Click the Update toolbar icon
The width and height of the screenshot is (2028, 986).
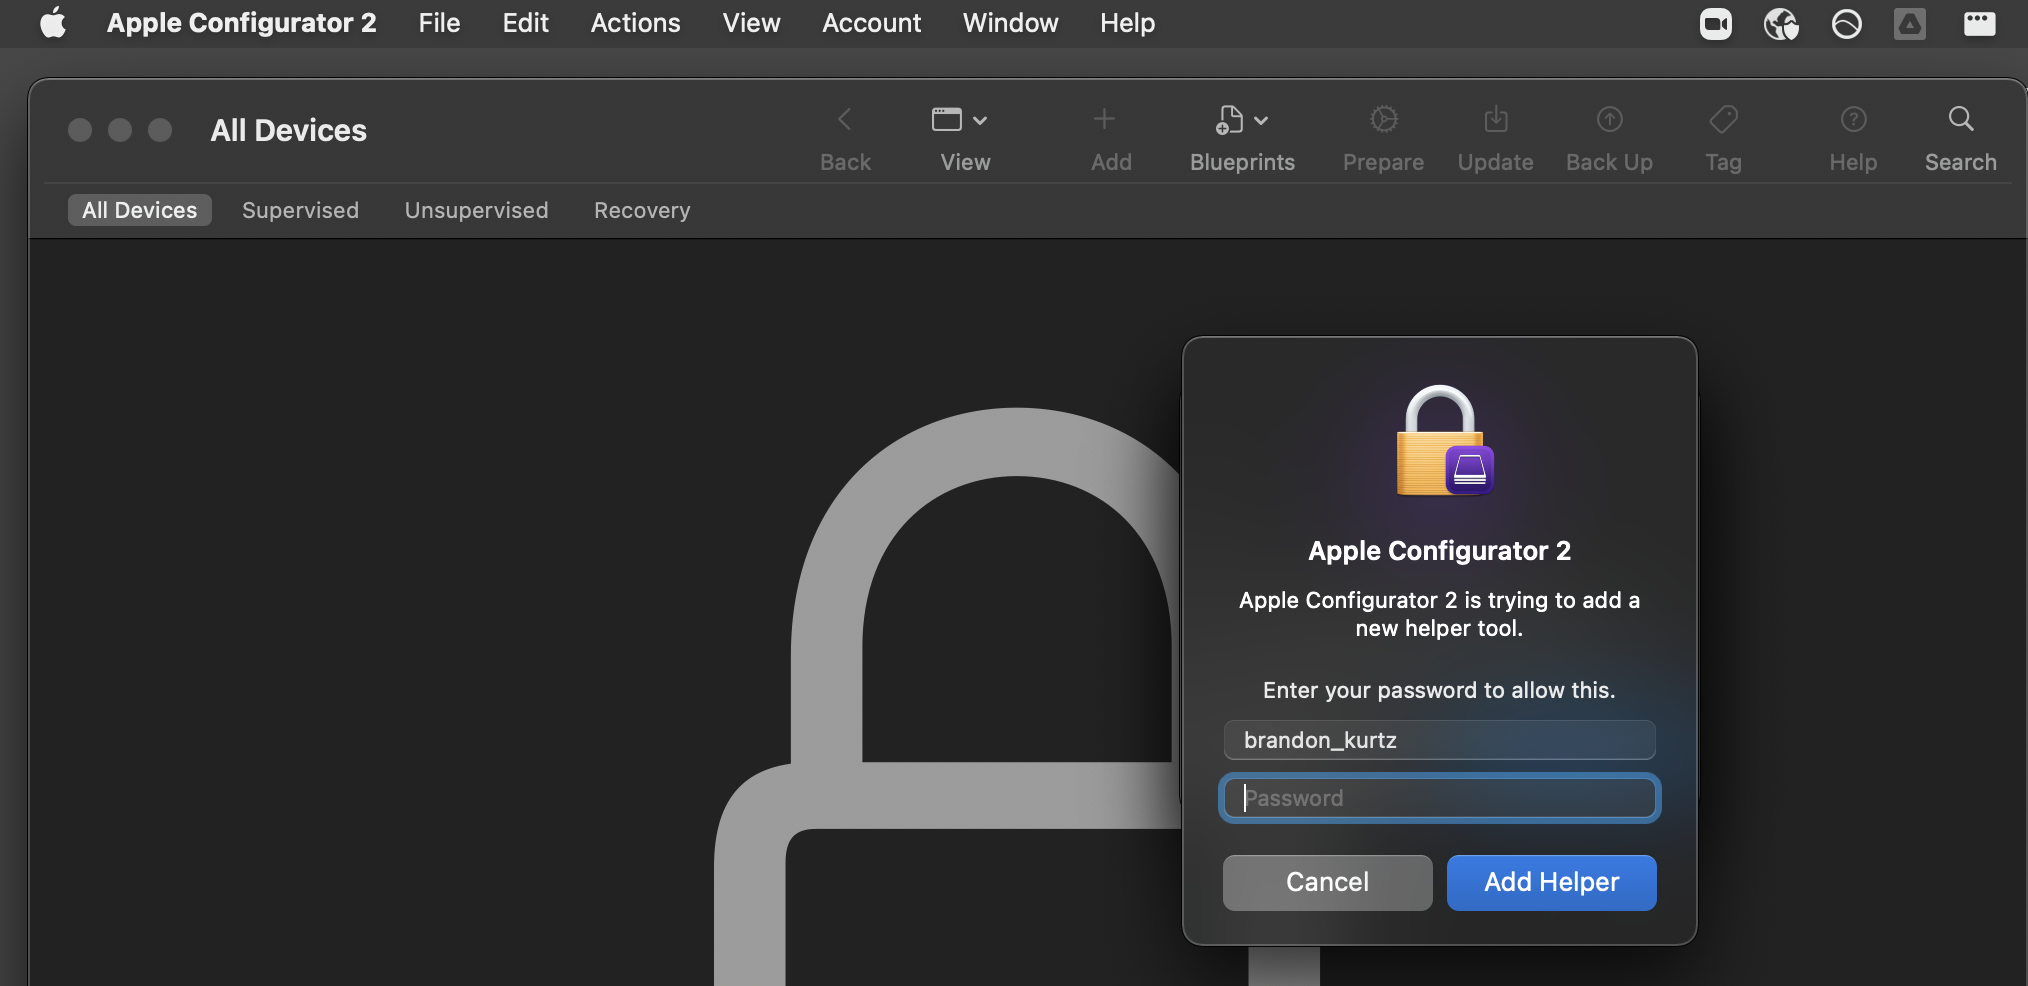(x=1496, y=120)
